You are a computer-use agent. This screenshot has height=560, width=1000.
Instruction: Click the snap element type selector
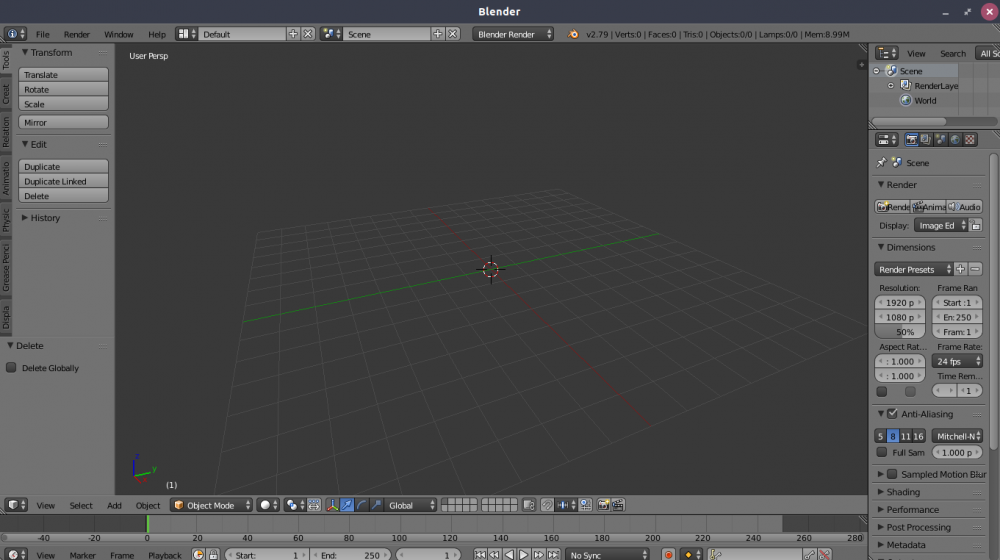coord(566,505)
